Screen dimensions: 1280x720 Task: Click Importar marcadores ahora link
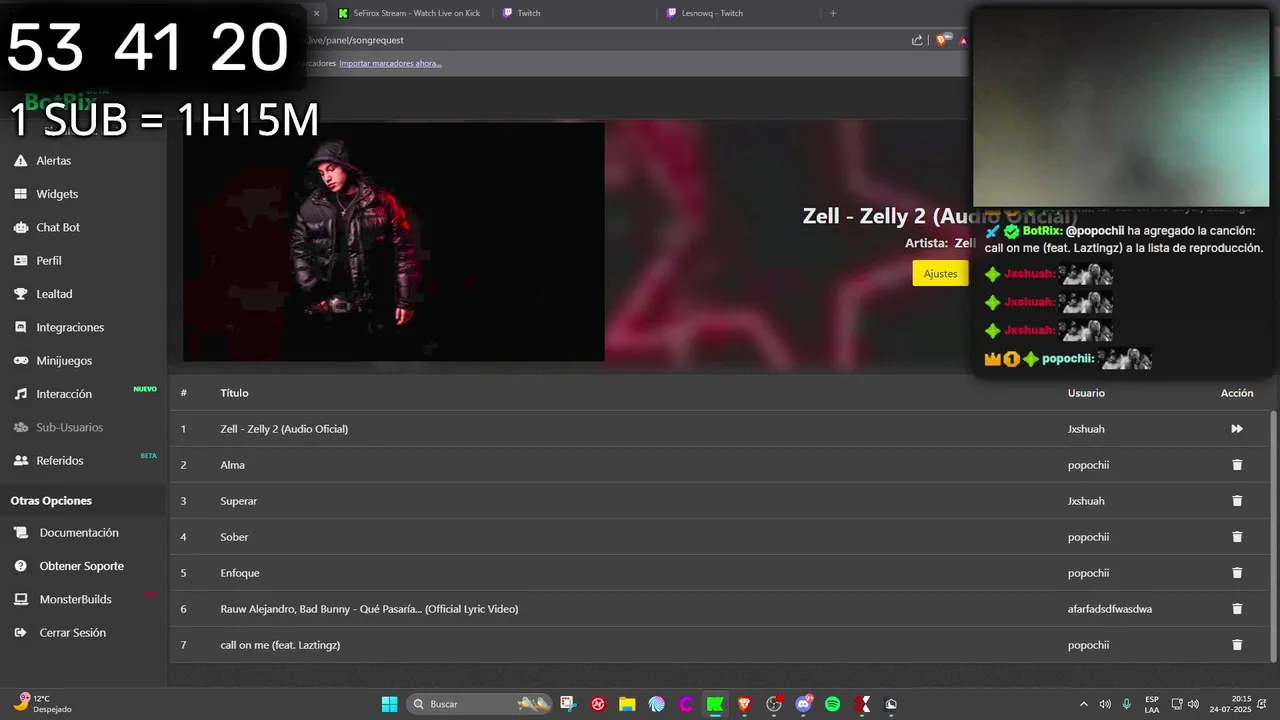(390, 63)
